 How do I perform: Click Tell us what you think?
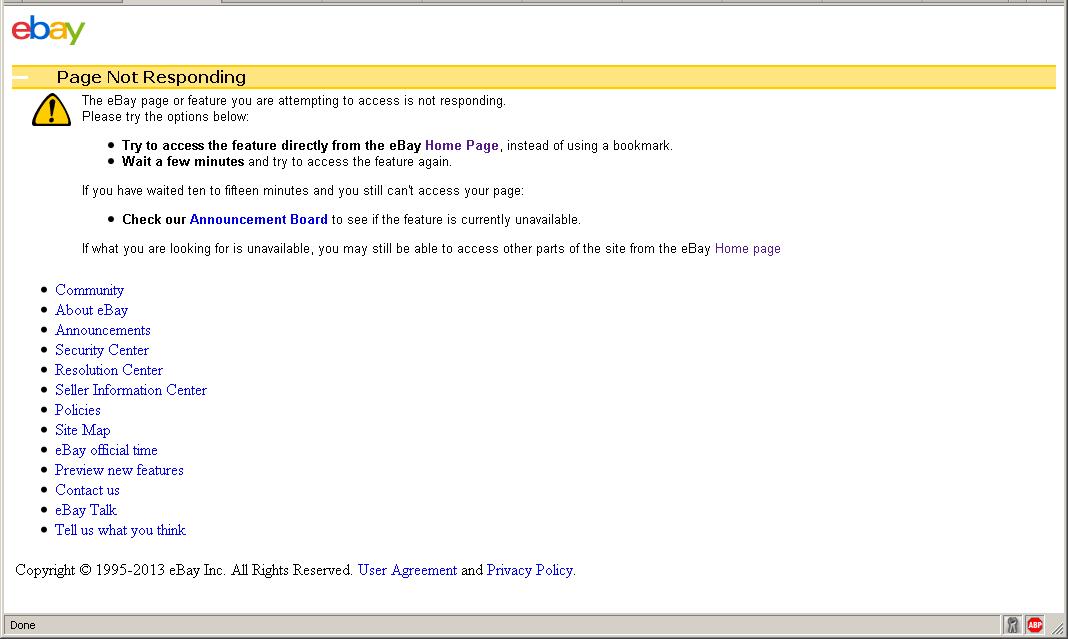tap(120, 530)
